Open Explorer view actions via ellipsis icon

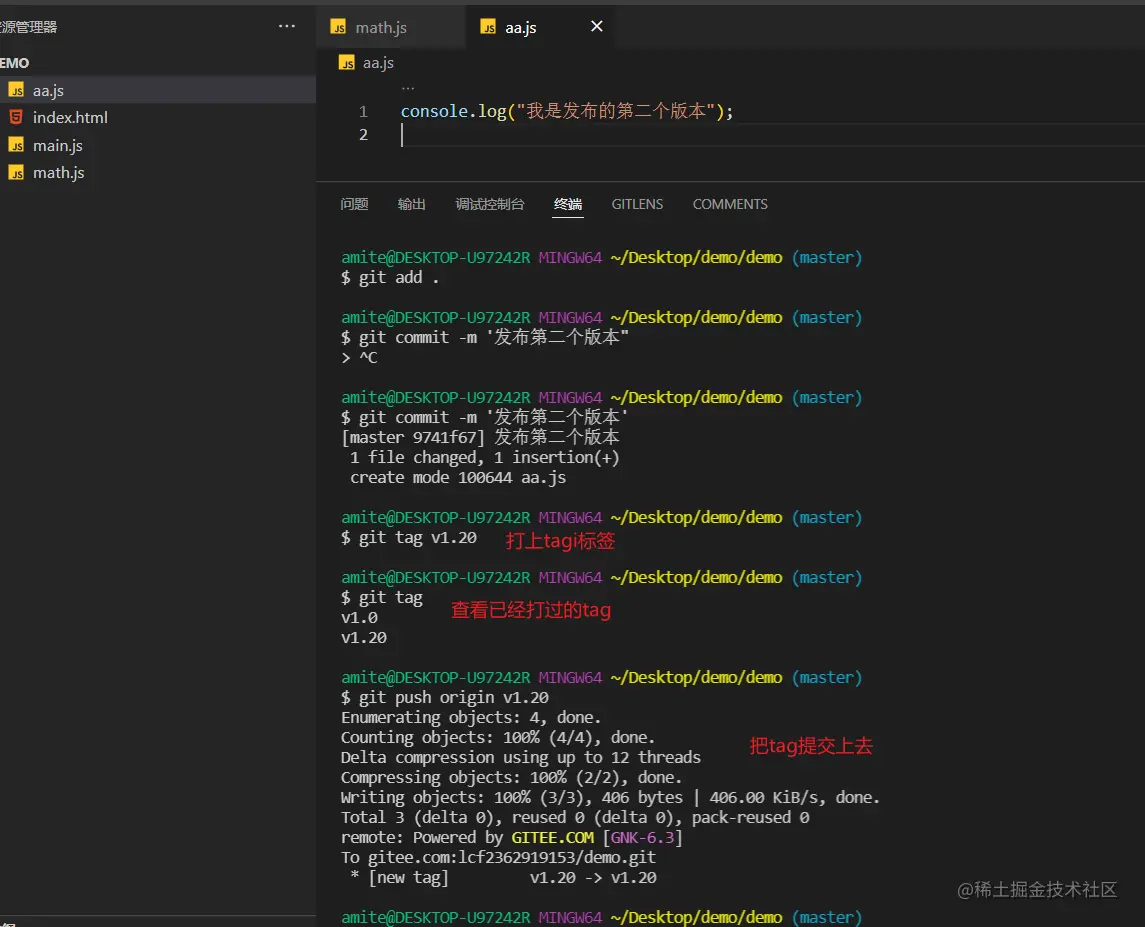tap(287, 26)
